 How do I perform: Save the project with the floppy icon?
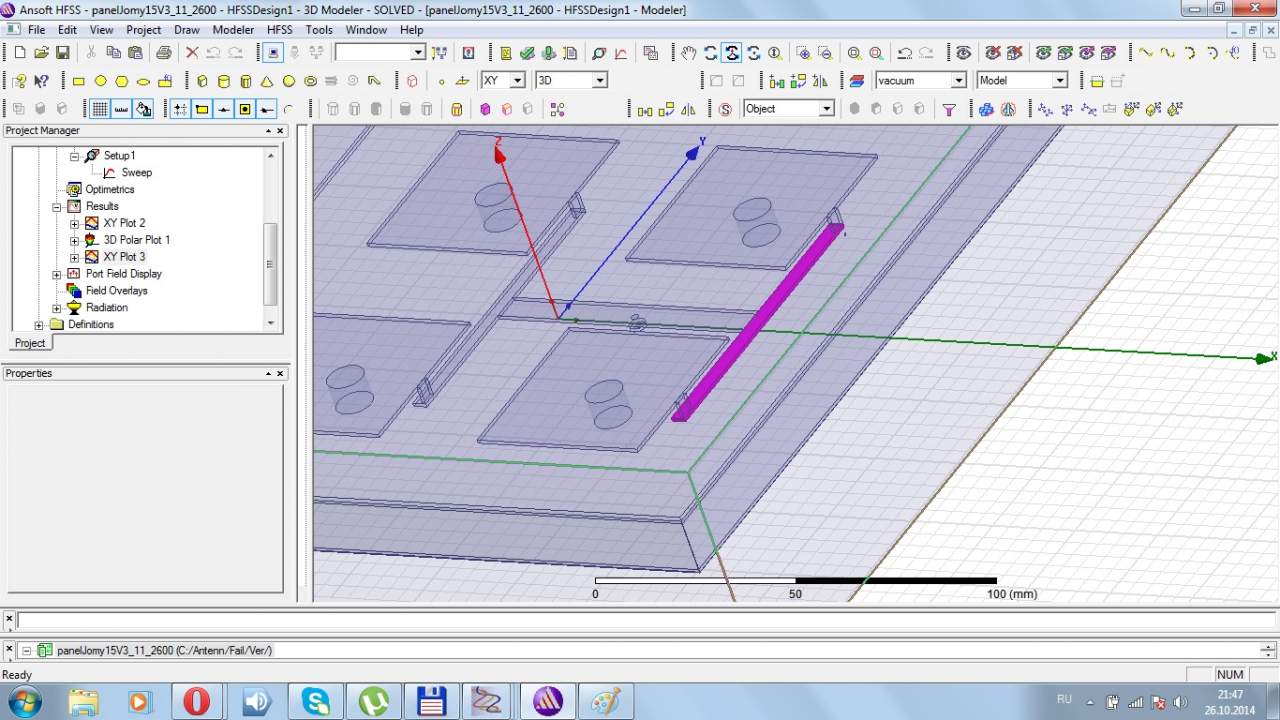(62, 53)
